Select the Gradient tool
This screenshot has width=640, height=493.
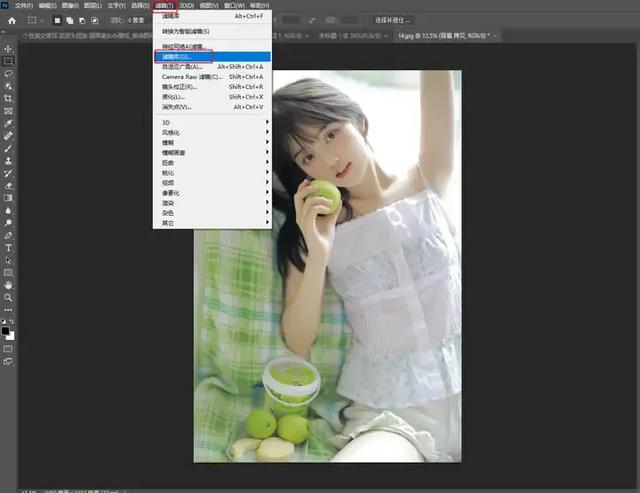pyautogui.click(x=8, y=198)
